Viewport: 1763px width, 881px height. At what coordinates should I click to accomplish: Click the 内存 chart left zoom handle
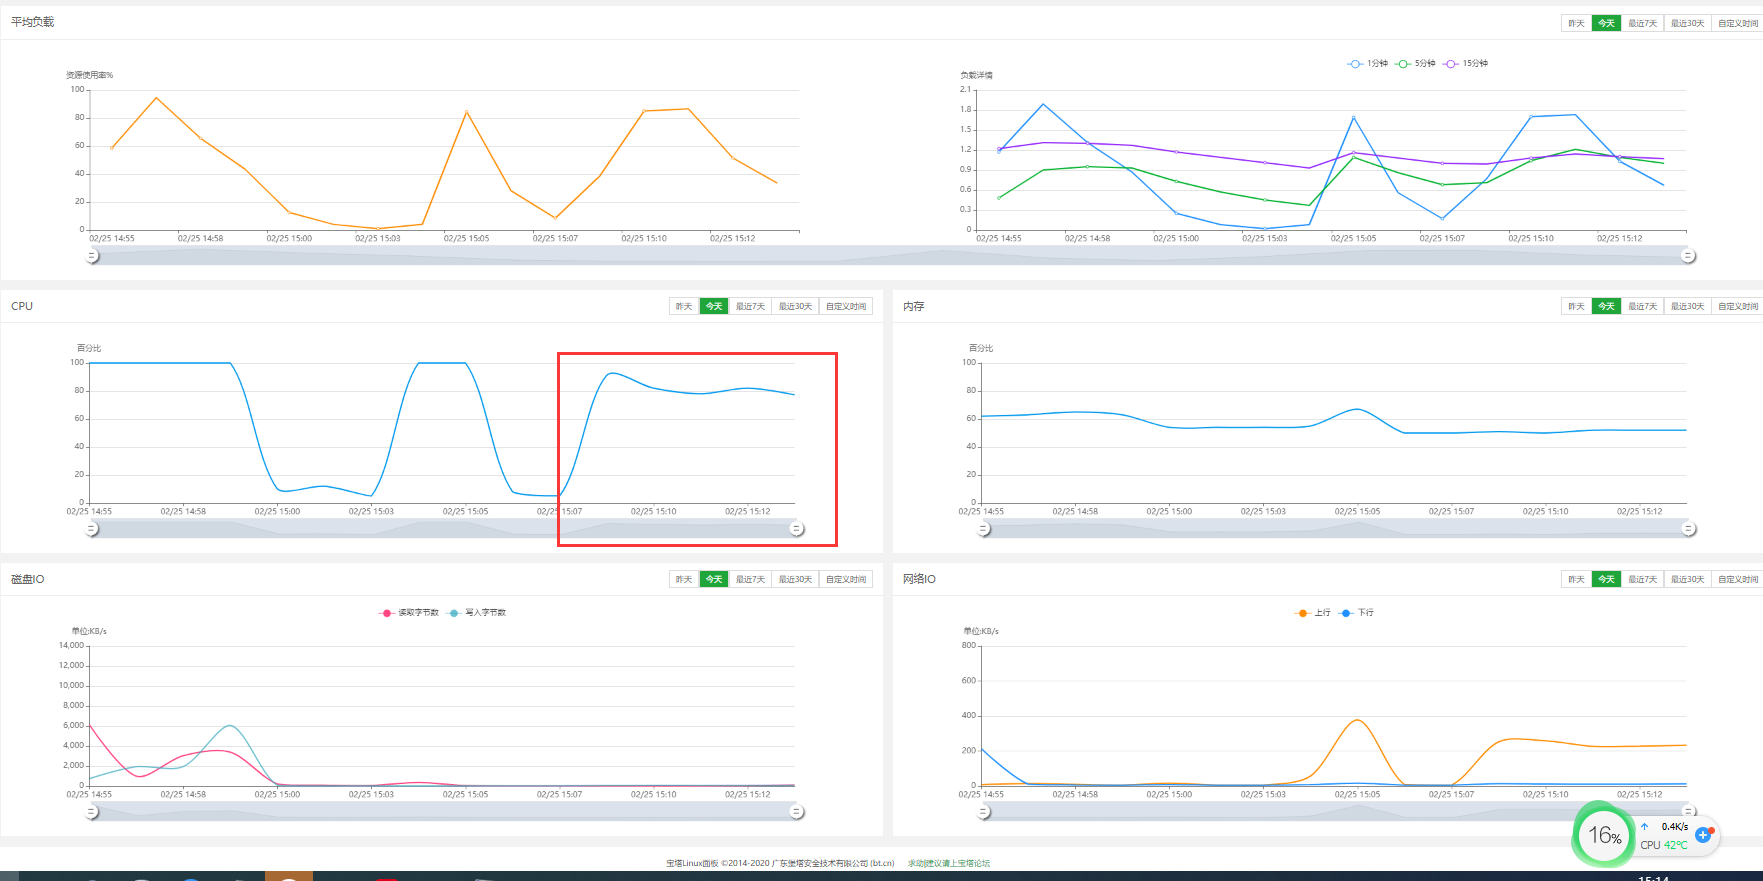click(984, 529)
